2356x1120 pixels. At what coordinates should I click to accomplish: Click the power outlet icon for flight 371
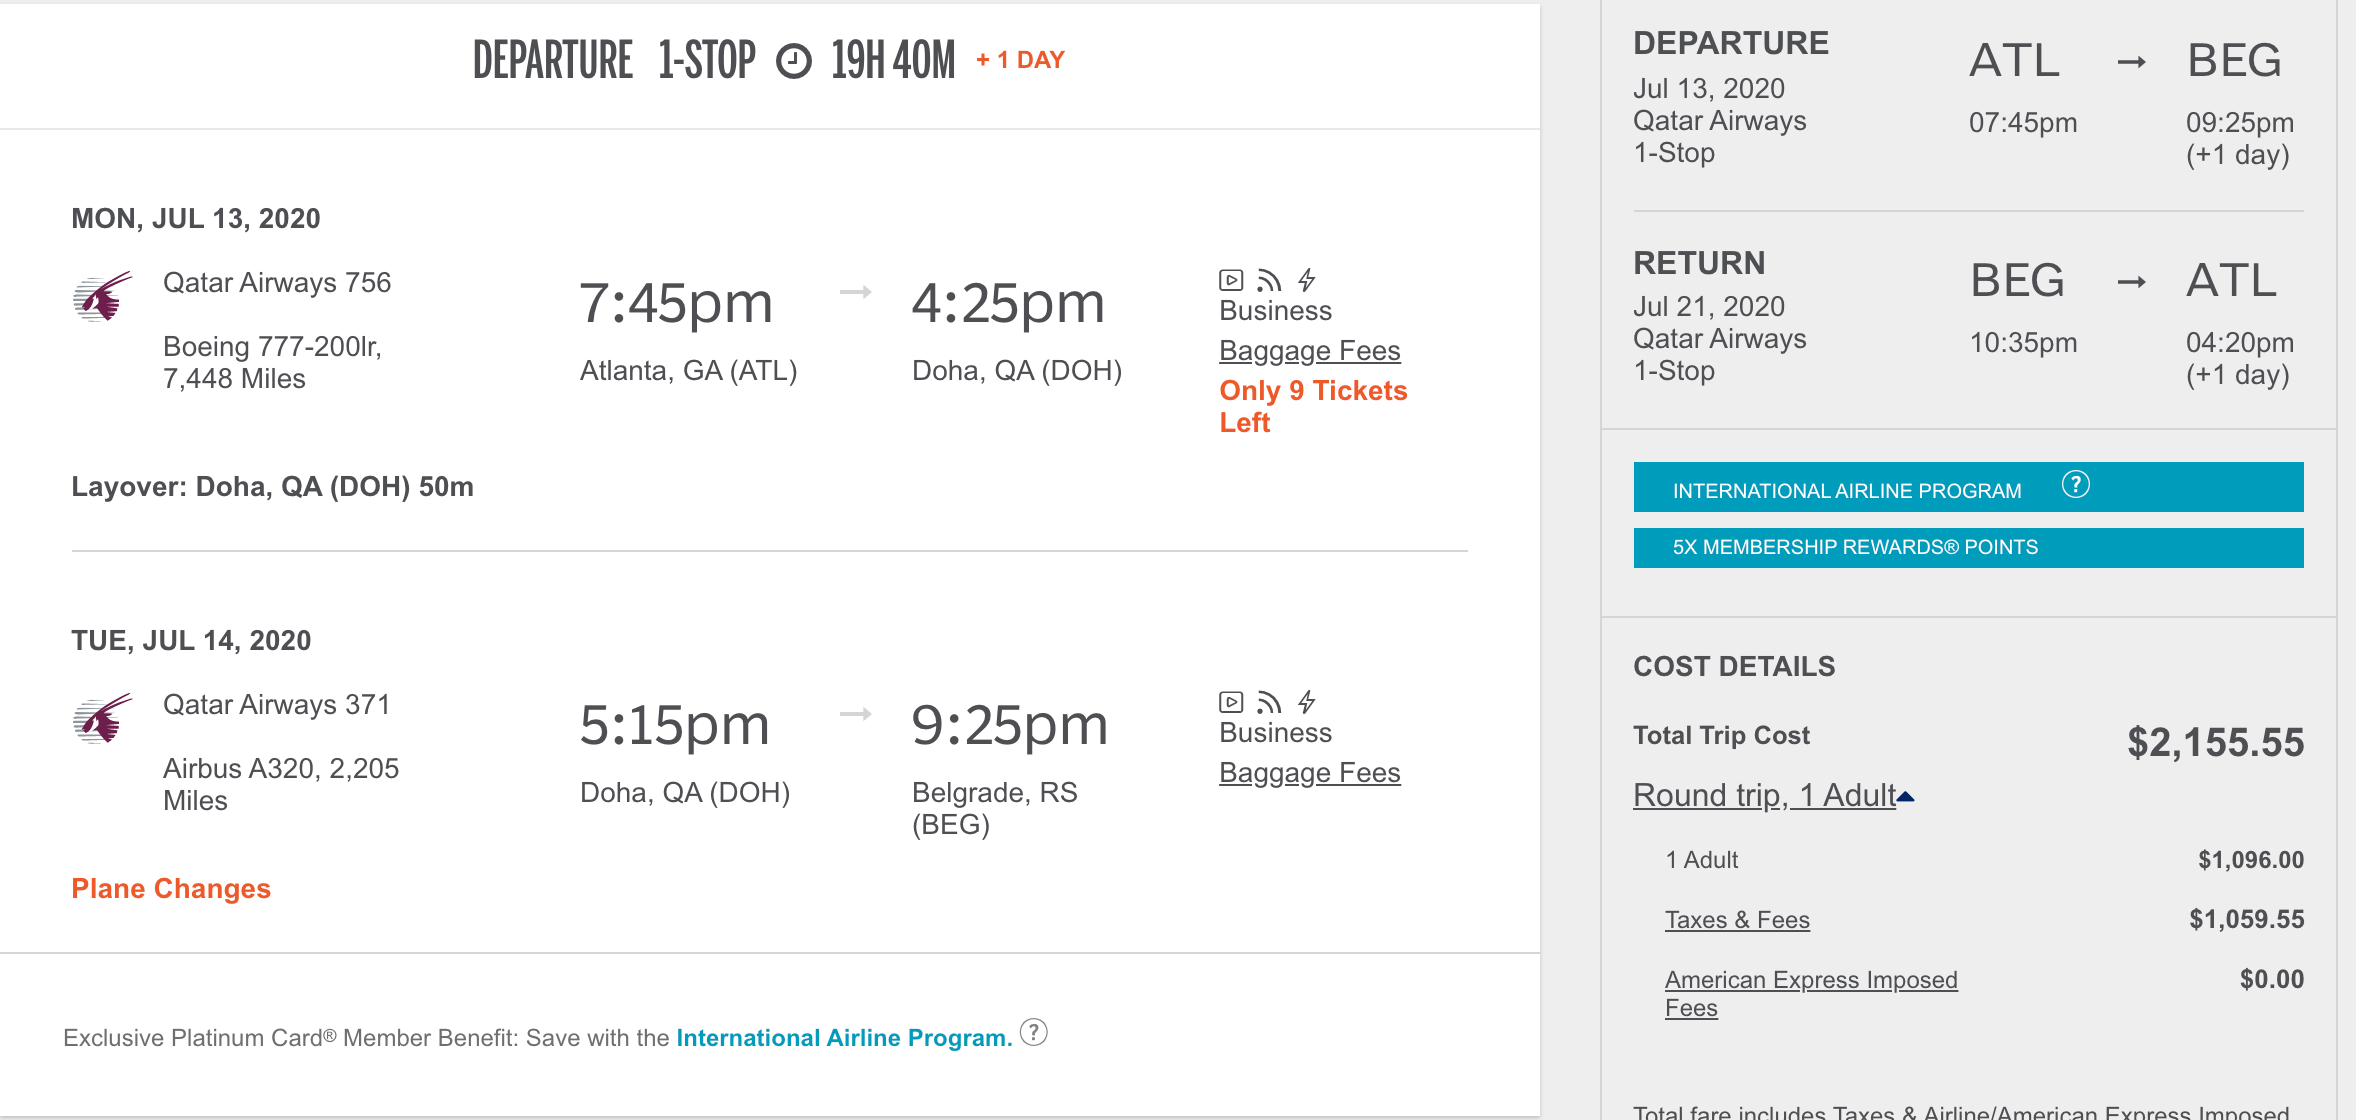(1307, 702)
